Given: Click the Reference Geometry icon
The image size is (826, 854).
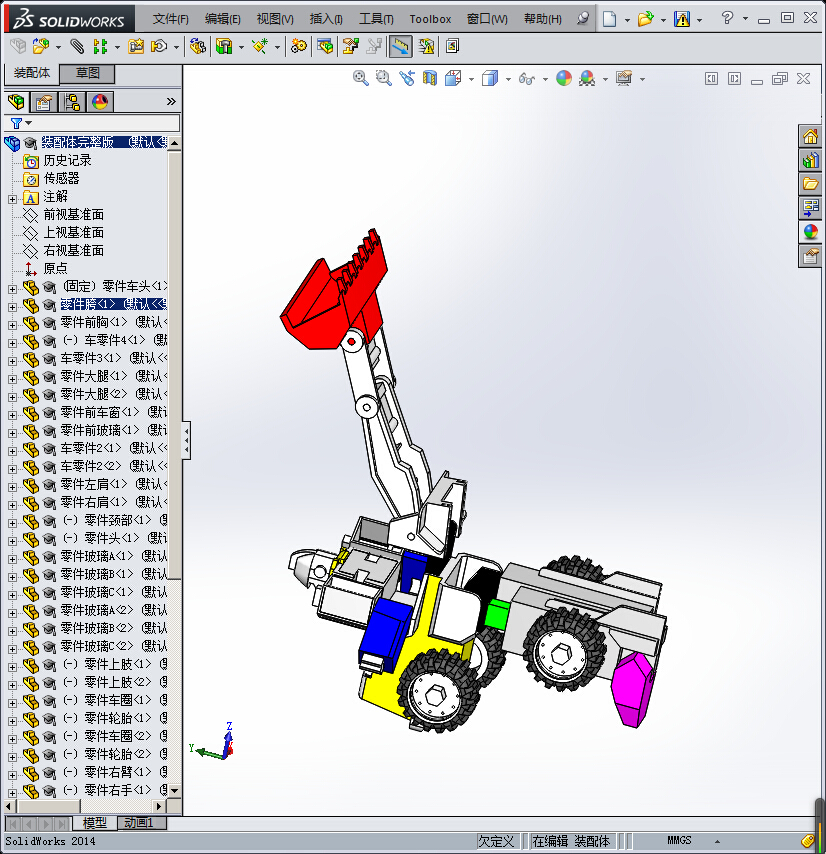Looking at the screenshot, I should [260, 46].
